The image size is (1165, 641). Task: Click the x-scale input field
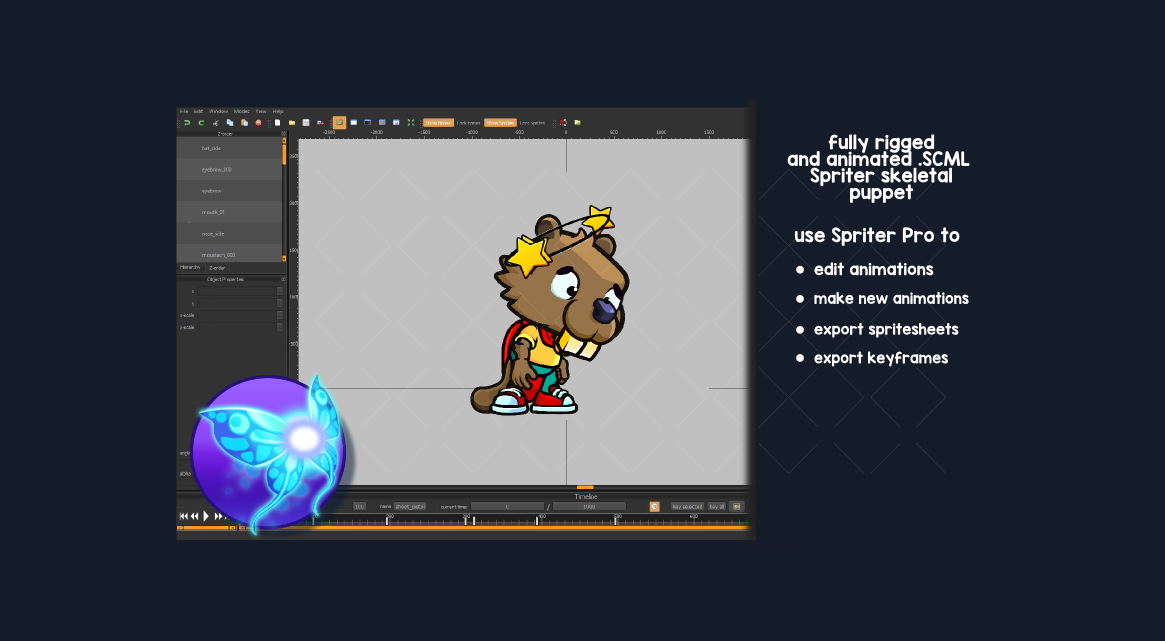pyautogui.click(x=236, y=315)
